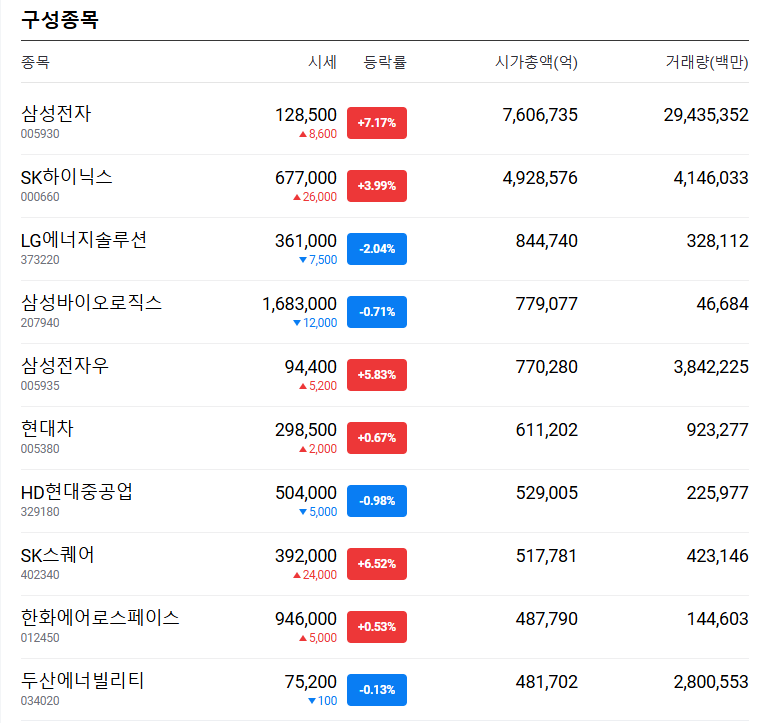Open the HD현대중공업 stock link
The width and height of the screenshot is (764, 723).
click(76, 492)
